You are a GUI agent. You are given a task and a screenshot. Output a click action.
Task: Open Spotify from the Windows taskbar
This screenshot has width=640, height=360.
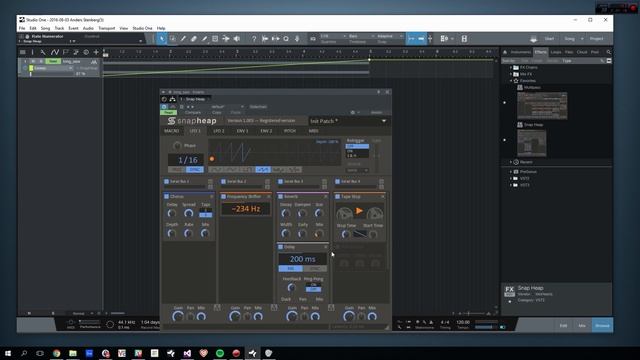[x=220, y=353]
